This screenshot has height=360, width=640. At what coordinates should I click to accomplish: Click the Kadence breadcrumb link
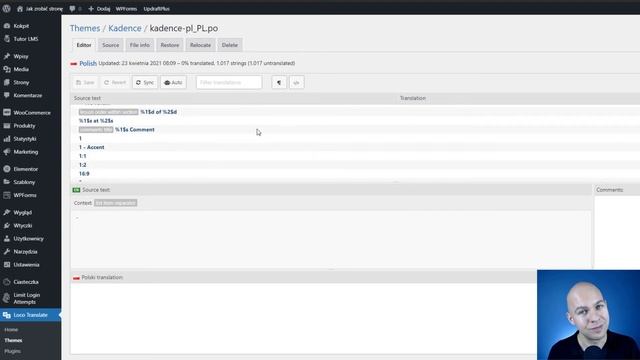coord(125,28)
